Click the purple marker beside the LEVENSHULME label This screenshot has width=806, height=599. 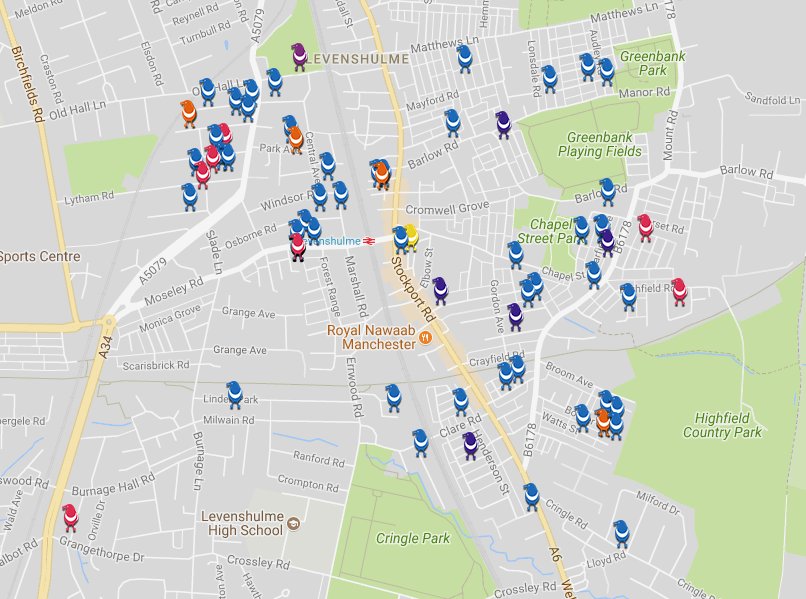pos(299,57)
